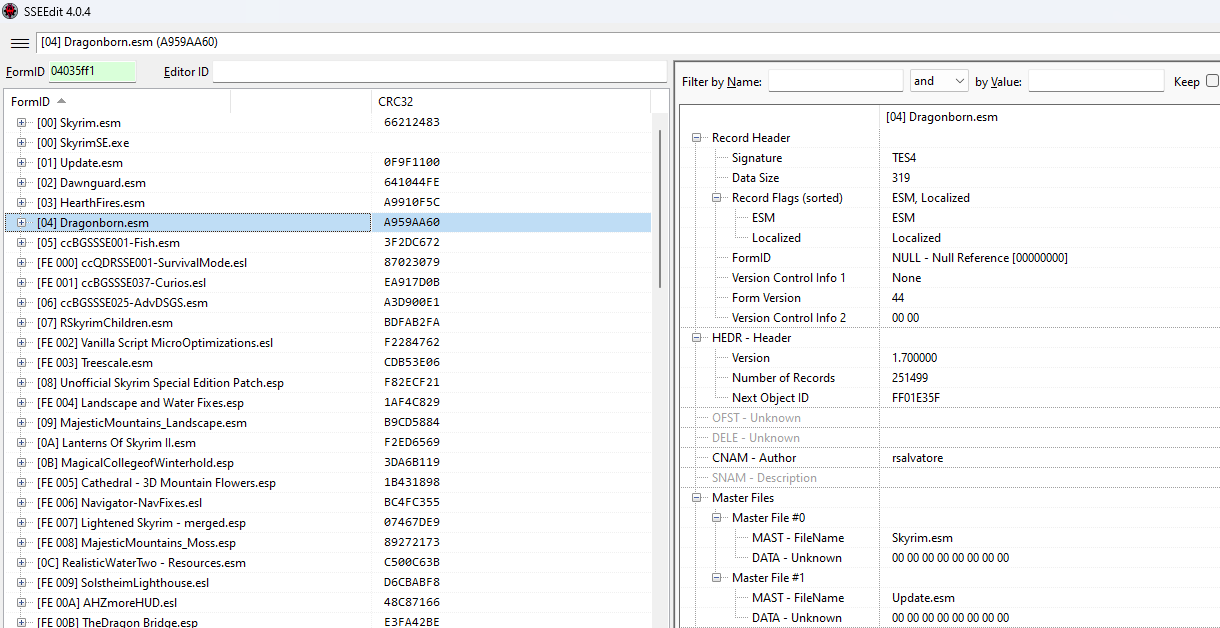Collapse the HEDR - Header section
Viewport: 1220px width, 628px height.
[696, 337]
